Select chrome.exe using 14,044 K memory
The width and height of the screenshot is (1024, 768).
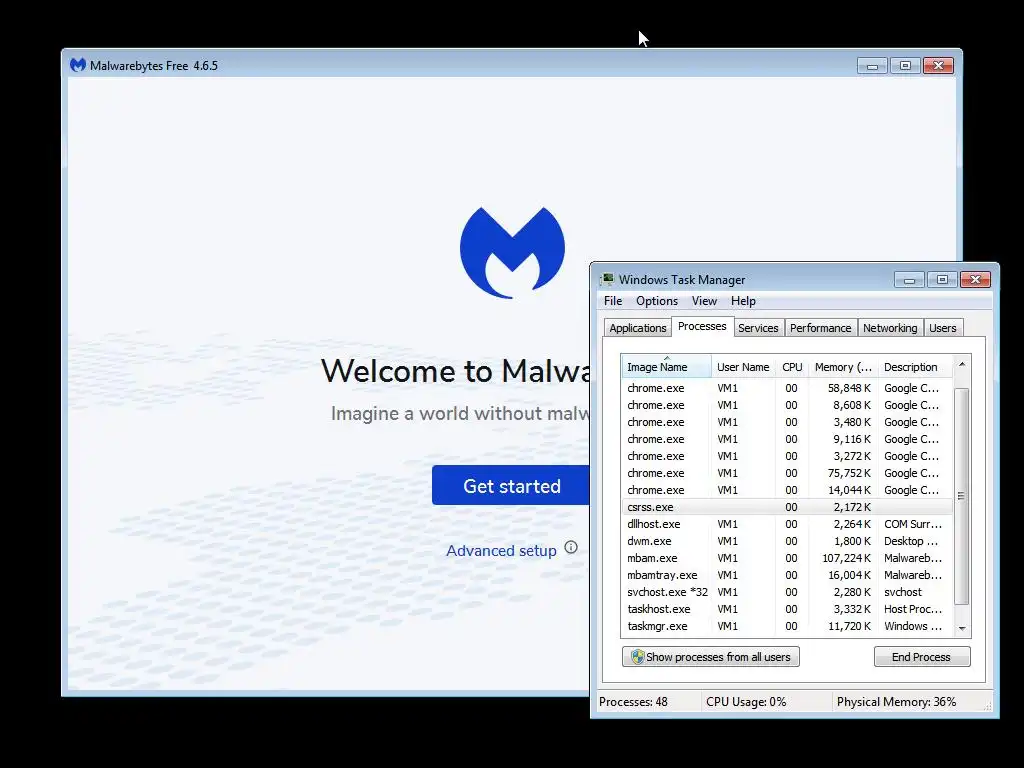[x=786, y=490]
